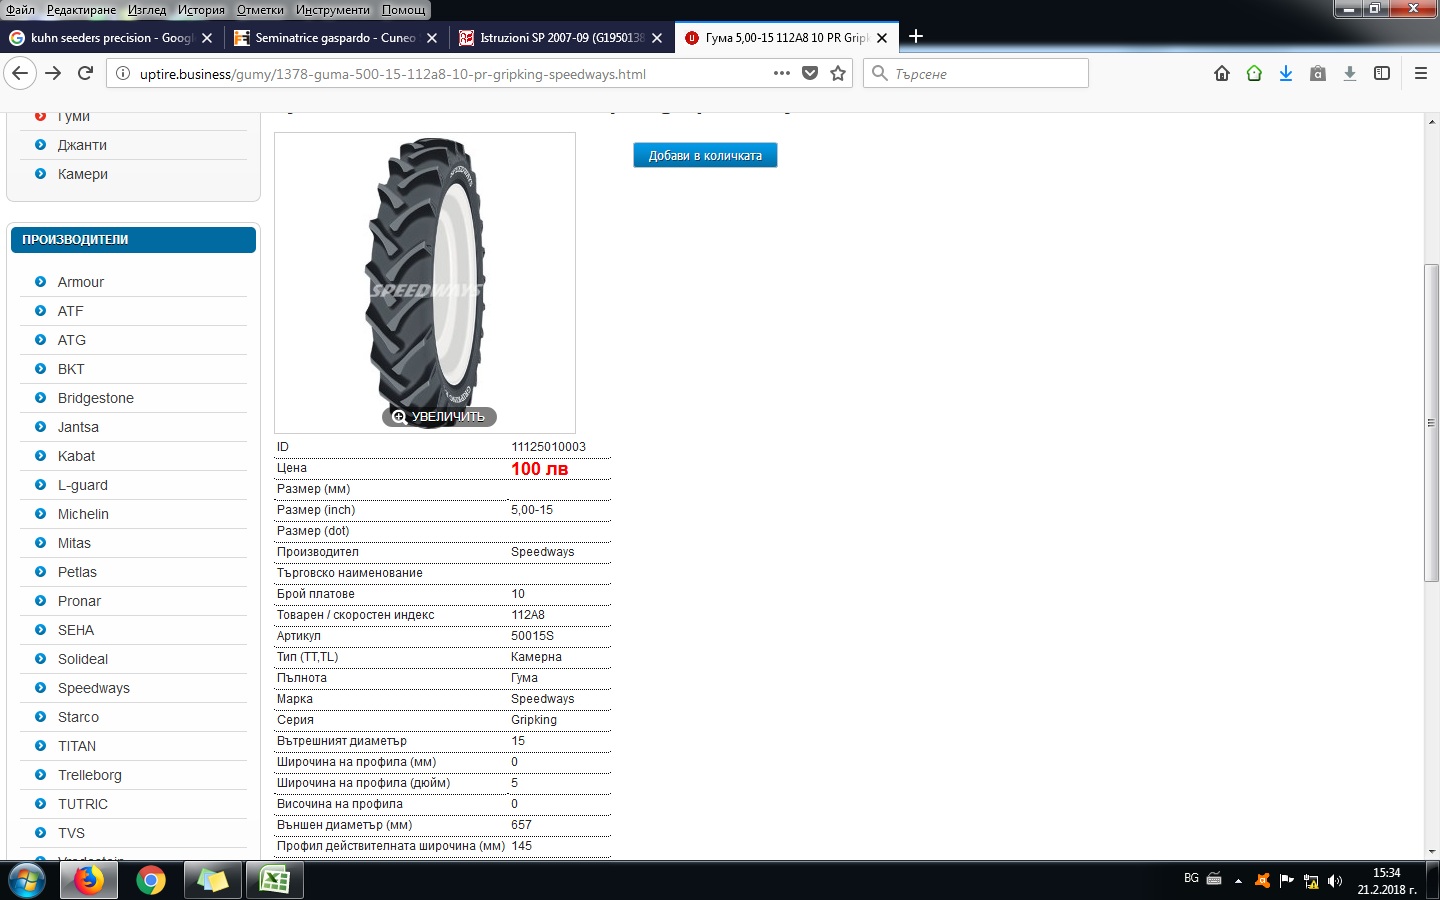This screenshot has width=1440, height=900.
Task: Select SEHA manufacturer link
Action: 76,630
